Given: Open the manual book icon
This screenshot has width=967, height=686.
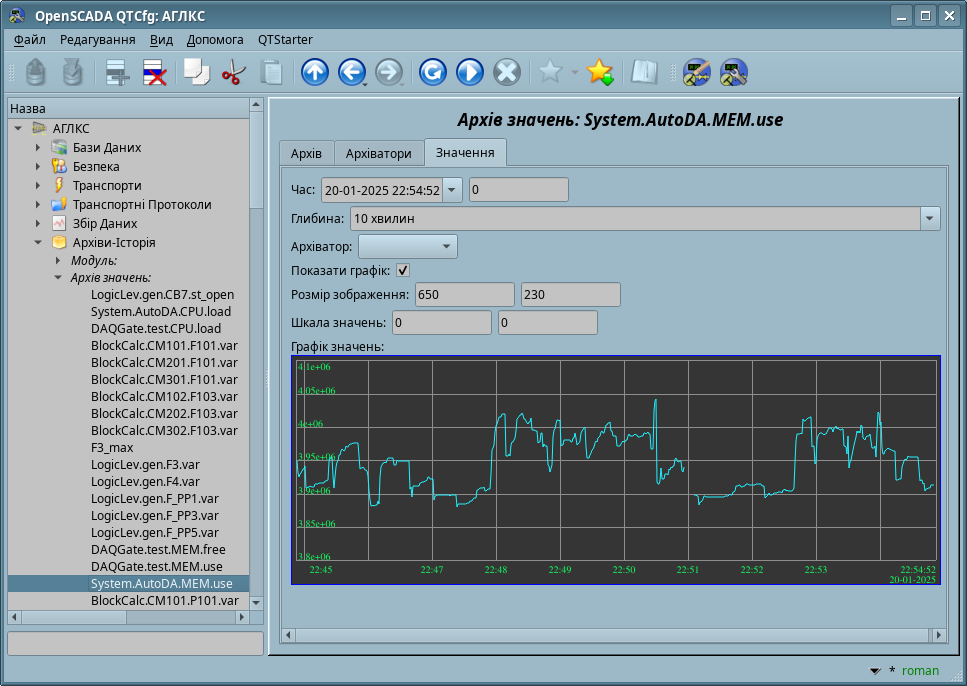Looking at the screenshot, I should pos(643,72).
